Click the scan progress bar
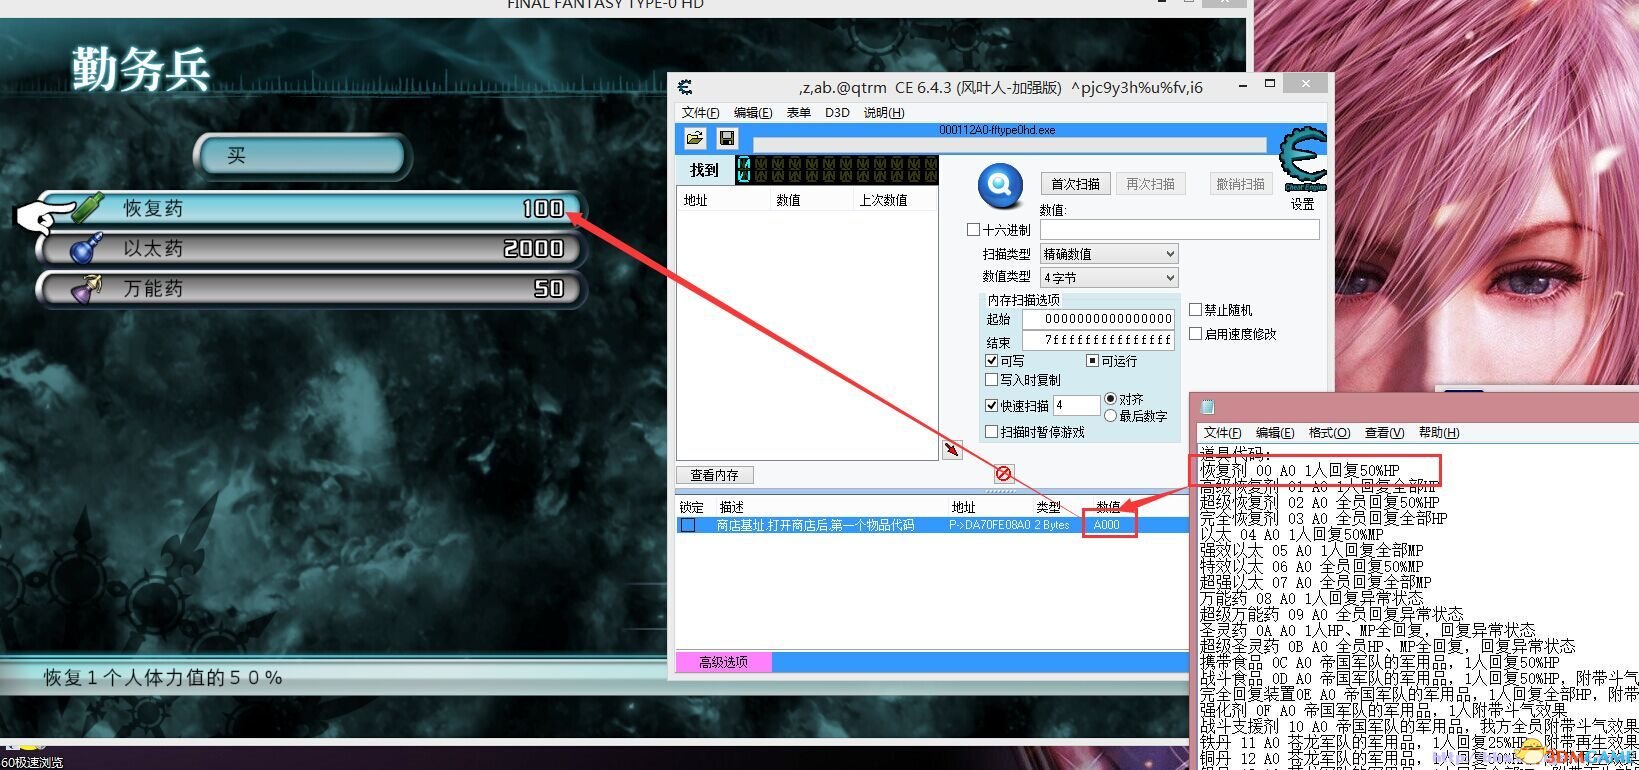 click(x=1009, y=144)
